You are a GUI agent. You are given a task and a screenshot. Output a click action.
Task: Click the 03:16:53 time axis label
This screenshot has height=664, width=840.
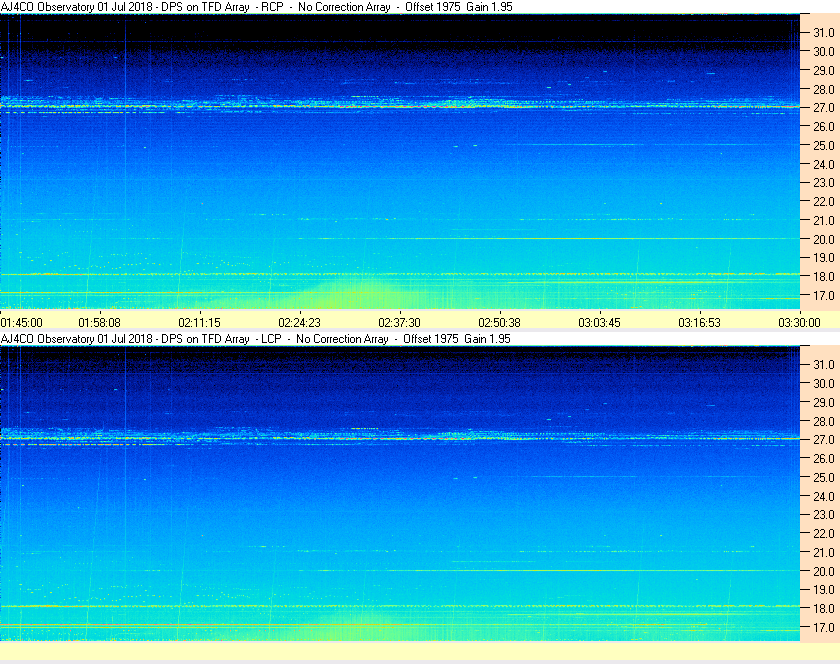click(699, 323)
